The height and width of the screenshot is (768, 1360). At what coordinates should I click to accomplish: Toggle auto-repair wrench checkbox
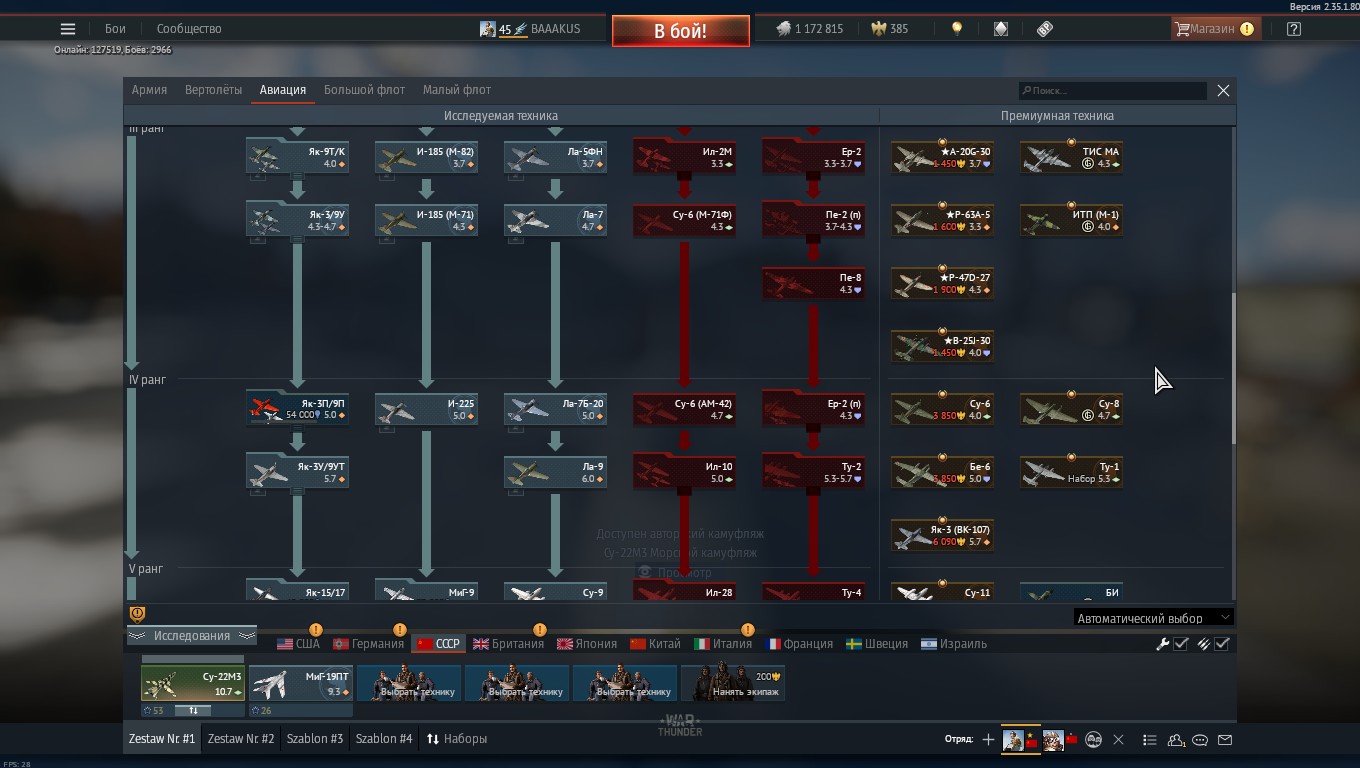(x=1180, y=644)
